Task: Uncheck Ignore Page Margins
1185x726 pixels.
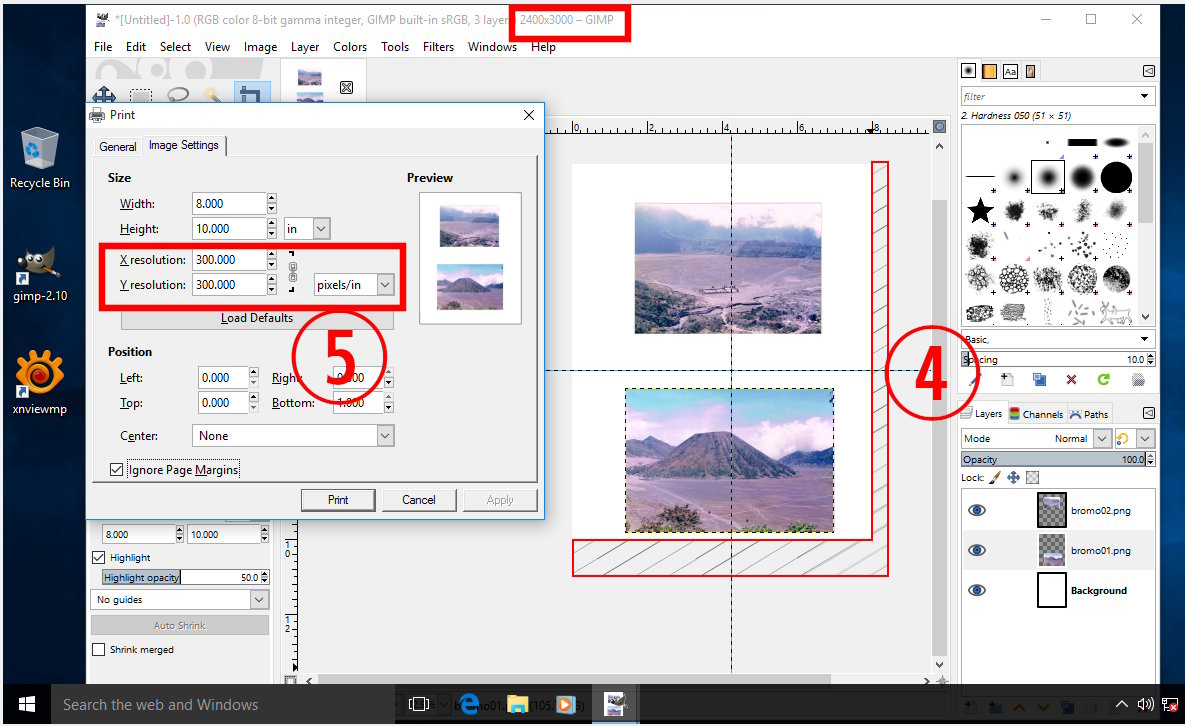Action: tap(116, 470)
